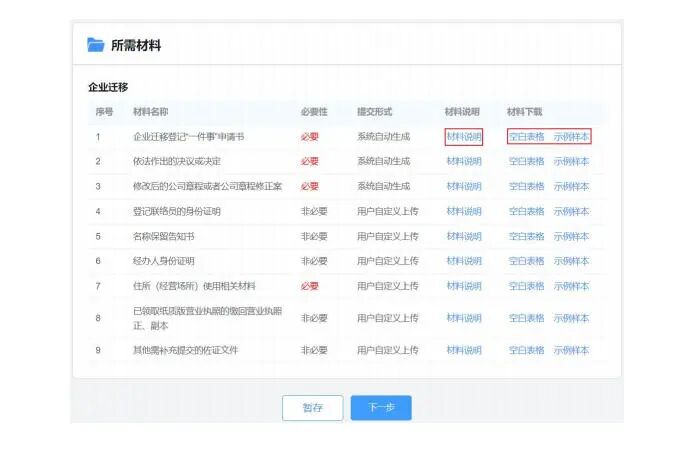
Task: Download 空白表格 for 住所（经营场所）使用相关材料
Action: (x=526, y=286)
